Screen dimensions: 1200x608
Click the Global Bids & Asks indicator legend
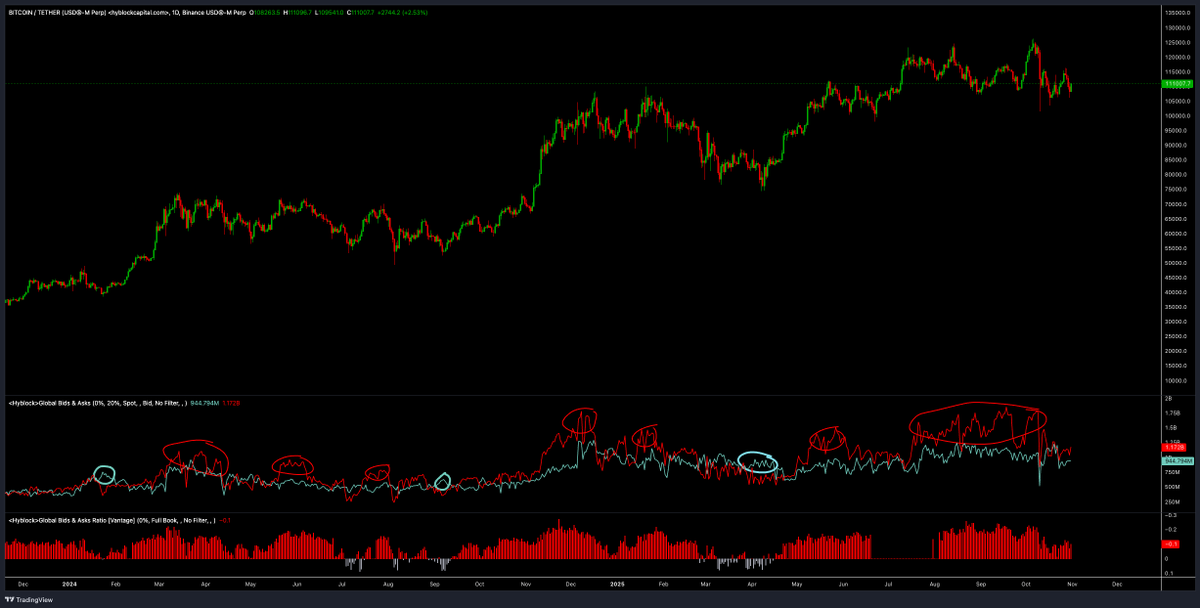click(x=98, y=403)
